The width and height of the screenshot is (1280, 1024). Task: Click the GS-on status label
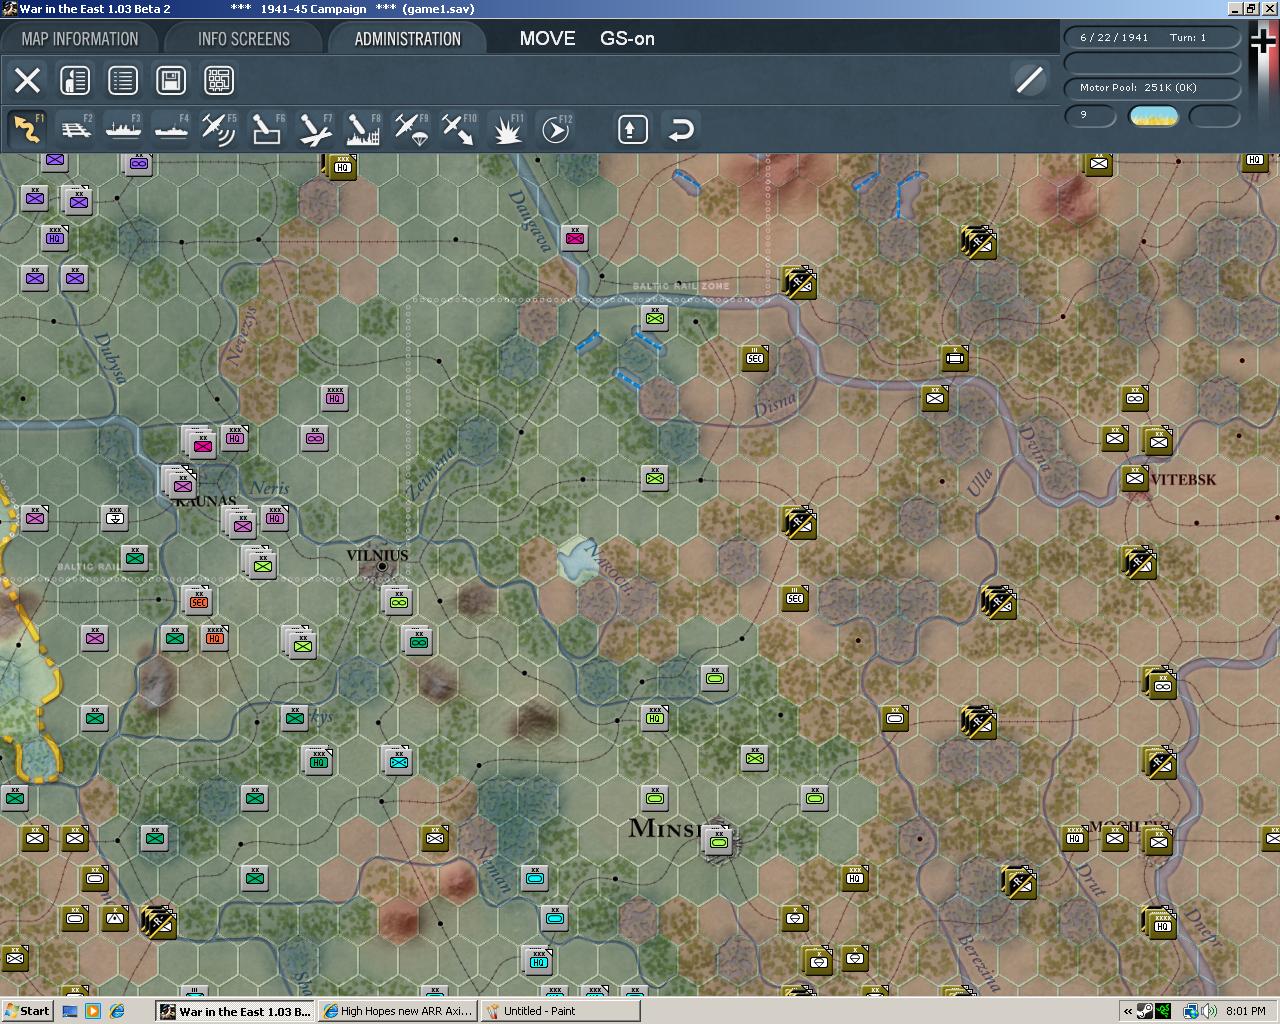click(x=627, y=39)
